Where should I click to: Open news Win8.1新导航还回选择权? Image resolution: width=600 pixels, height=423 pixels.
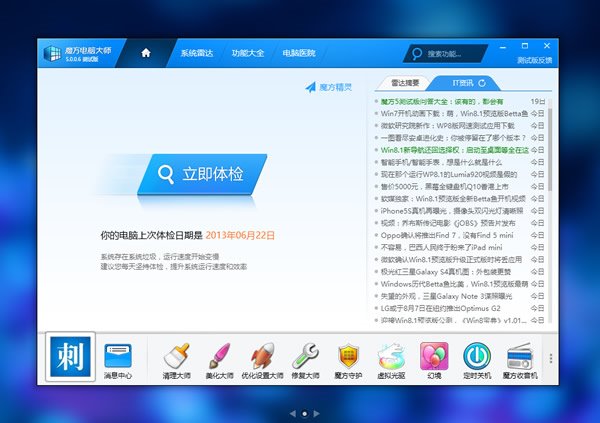click(454, 150)
